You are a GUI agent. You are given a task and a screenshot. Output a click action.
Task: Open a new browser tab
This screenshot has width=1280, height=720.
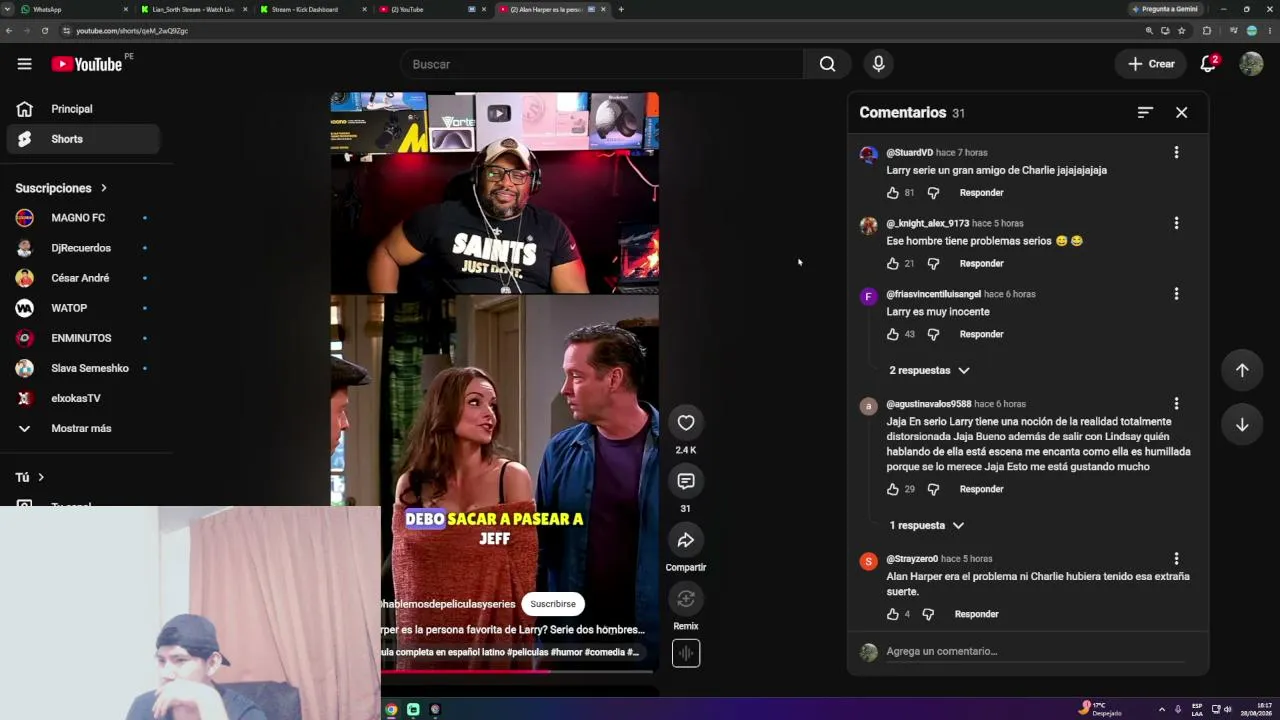[x=621, y=9]
